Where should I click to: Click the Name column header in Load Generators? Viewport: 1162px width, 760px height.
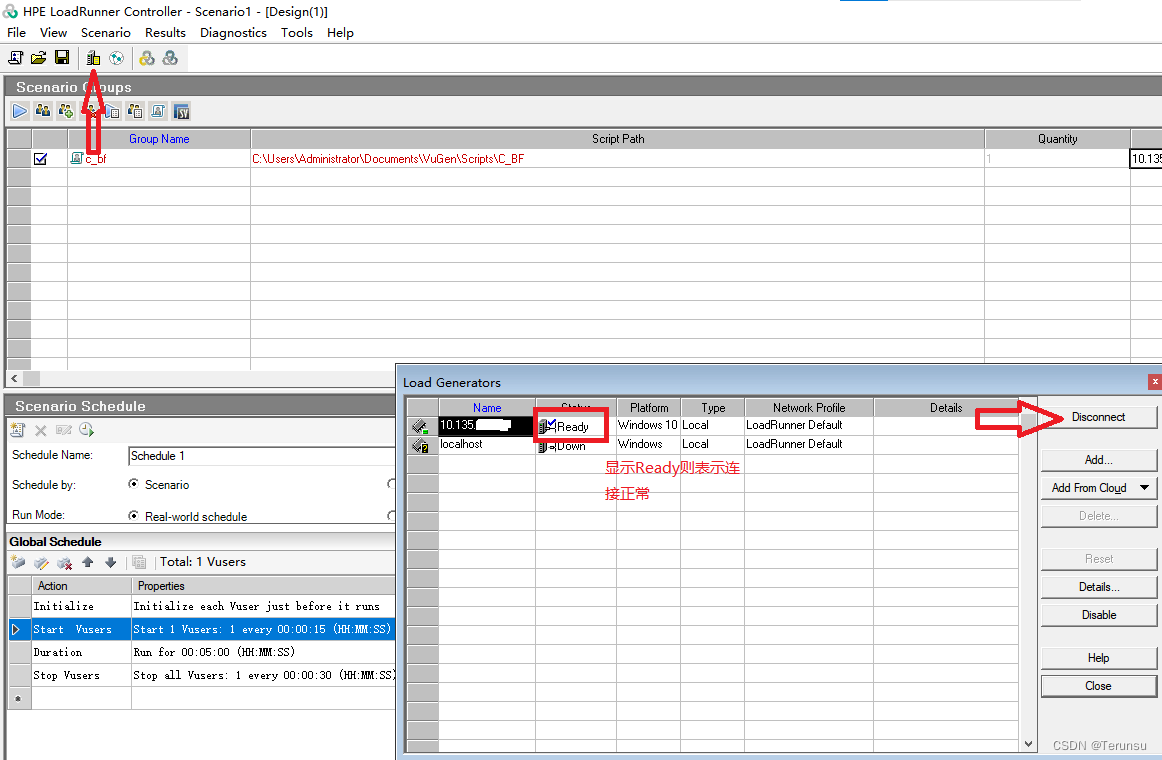tap(487, 407)
